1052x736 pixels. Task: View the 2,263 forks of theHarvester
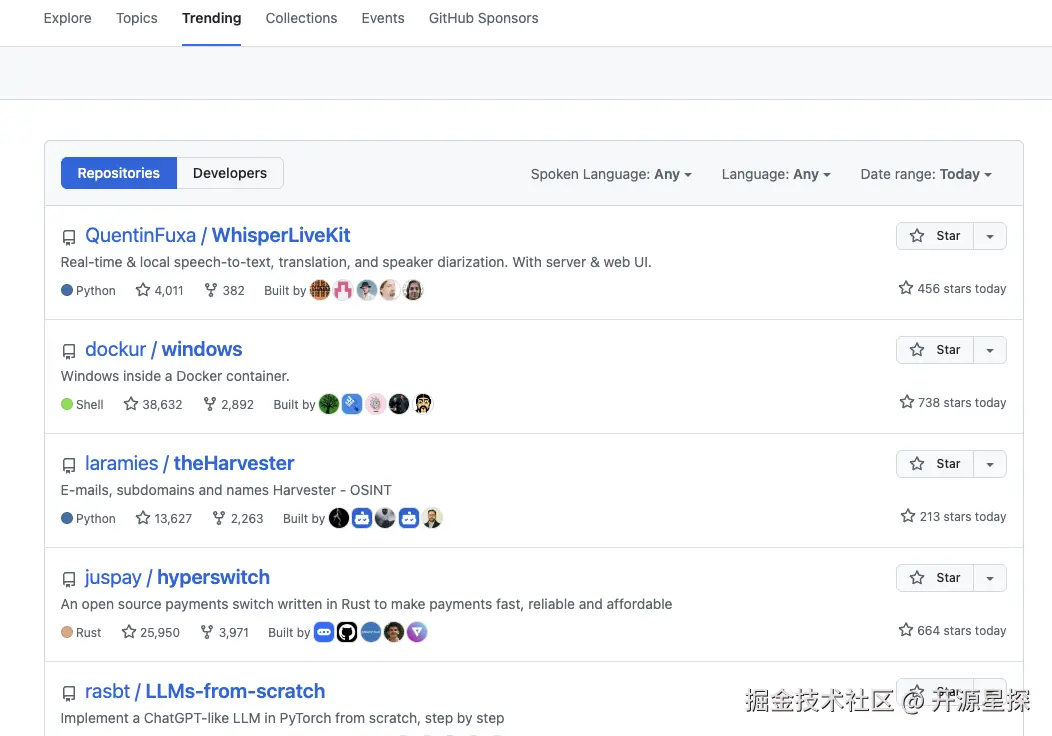(x=238, y=519)
